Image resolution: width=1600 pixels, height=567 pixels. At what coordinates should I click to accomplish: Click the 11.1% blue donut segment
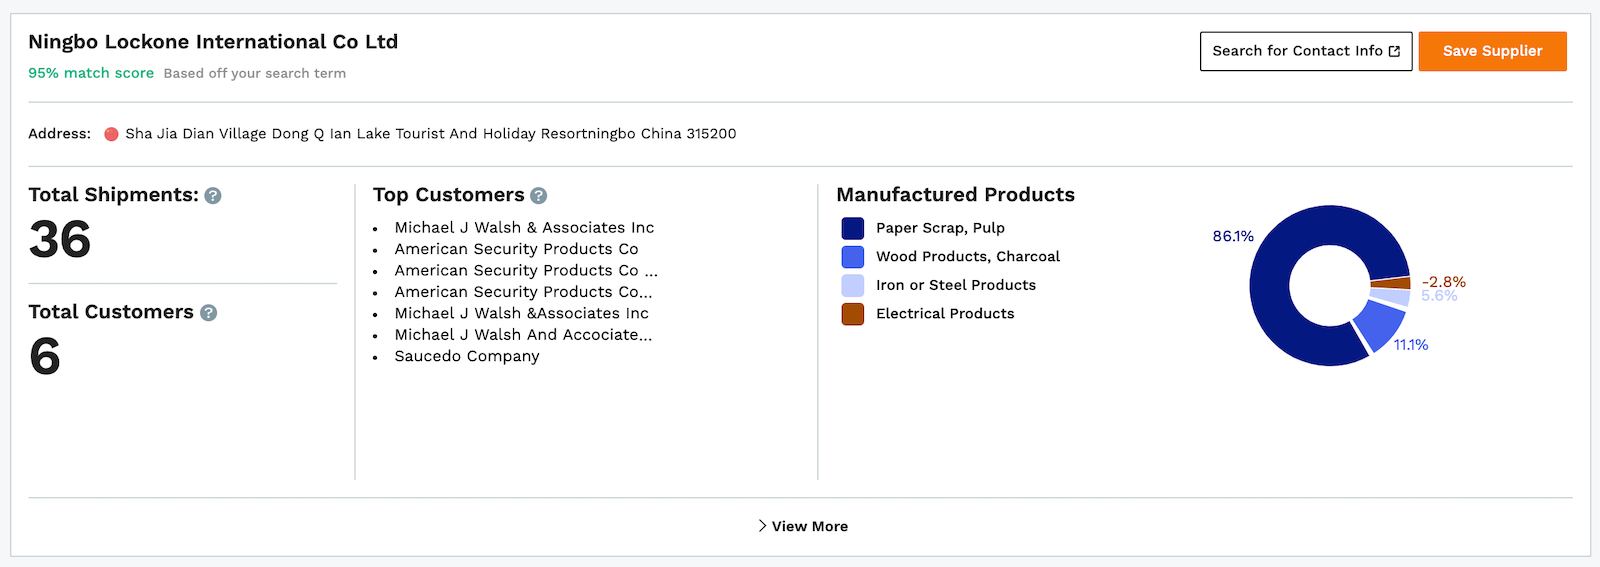[1381, 325]
